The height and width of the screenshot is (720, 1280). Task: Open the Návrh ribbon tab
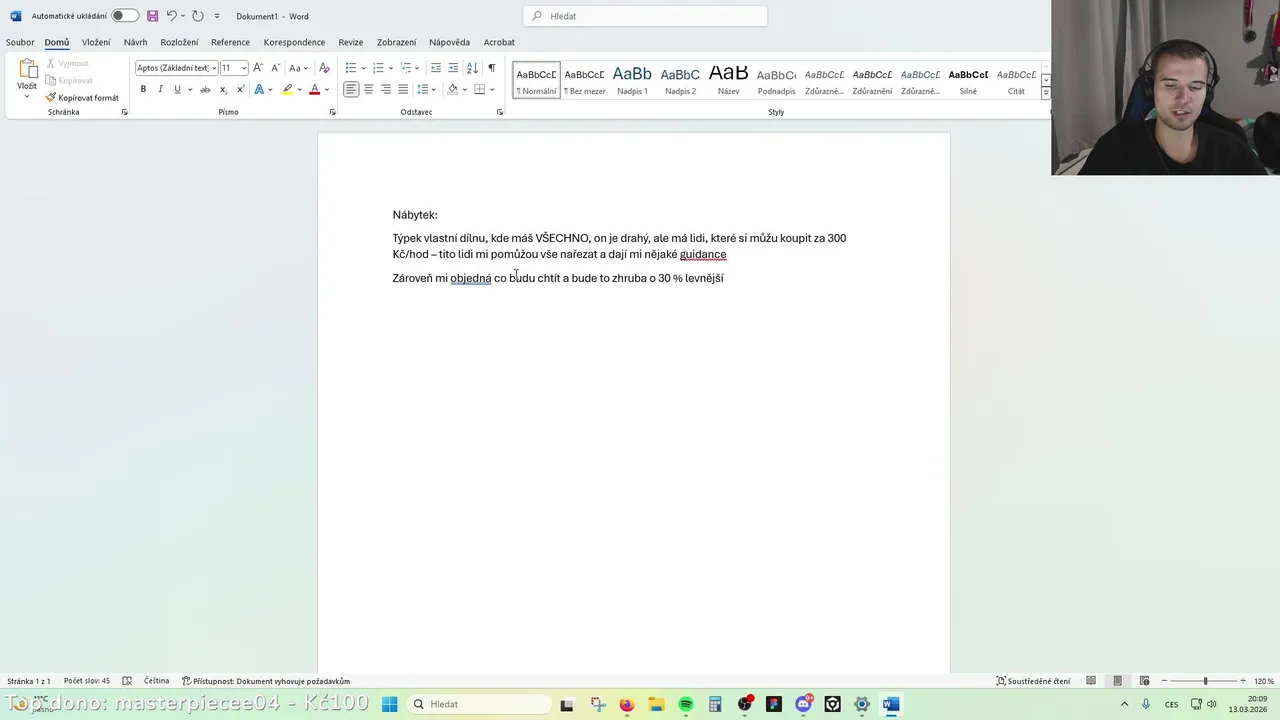pos(135,42)
